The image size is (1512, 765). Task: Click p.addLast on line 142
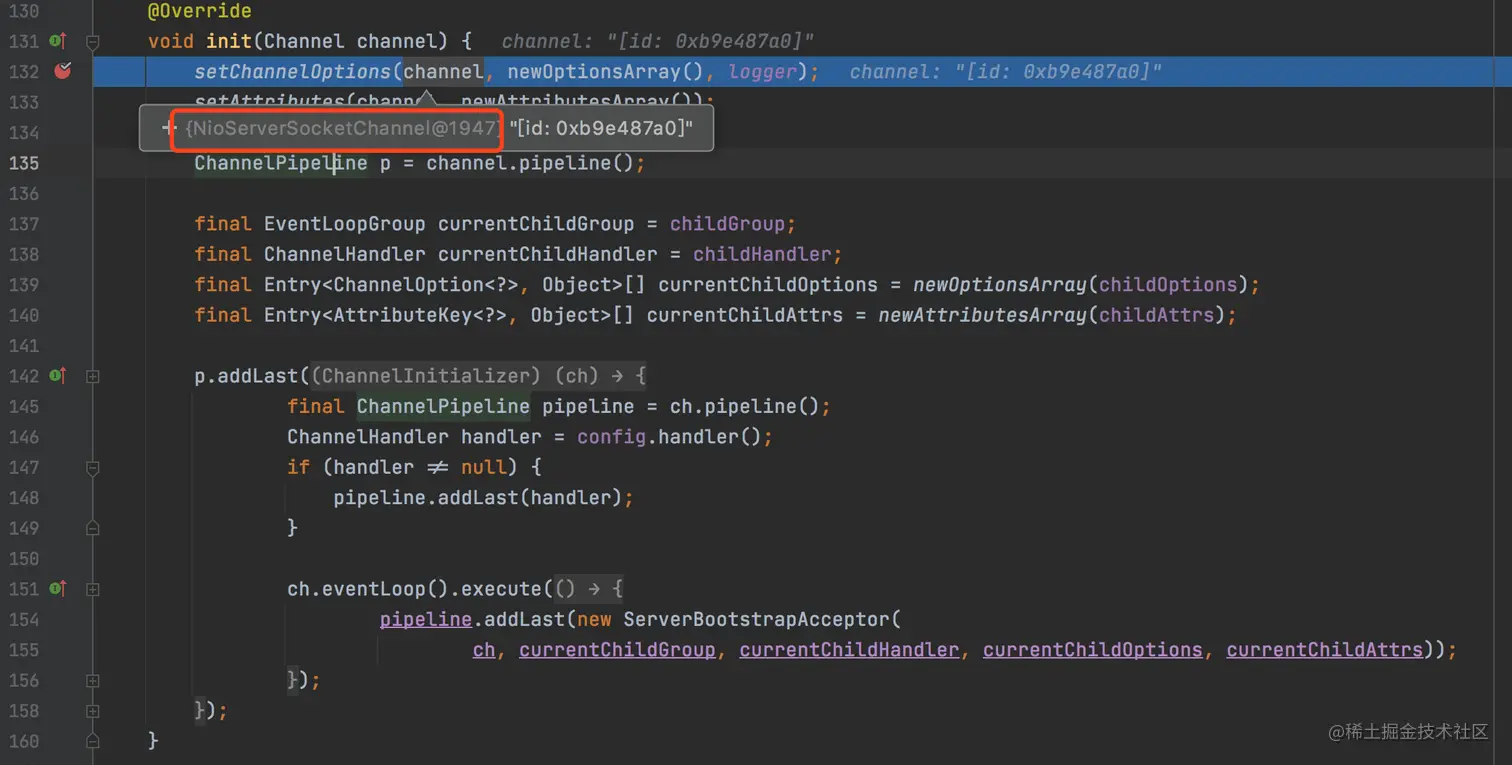(x=247, y=376)
